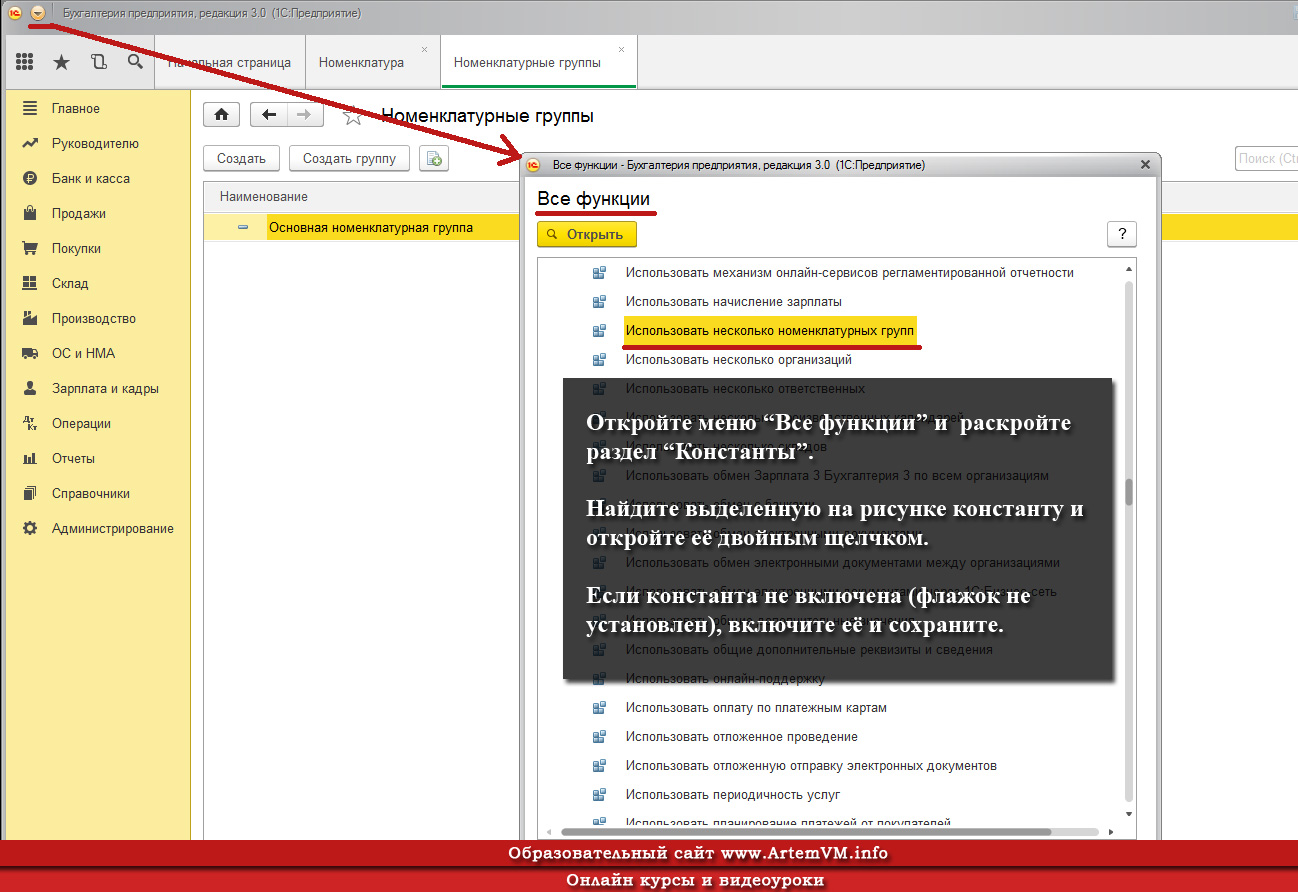Select Использовать периодичность услуг
This screenshot has width=1298, height=892.
click(733, 794)
